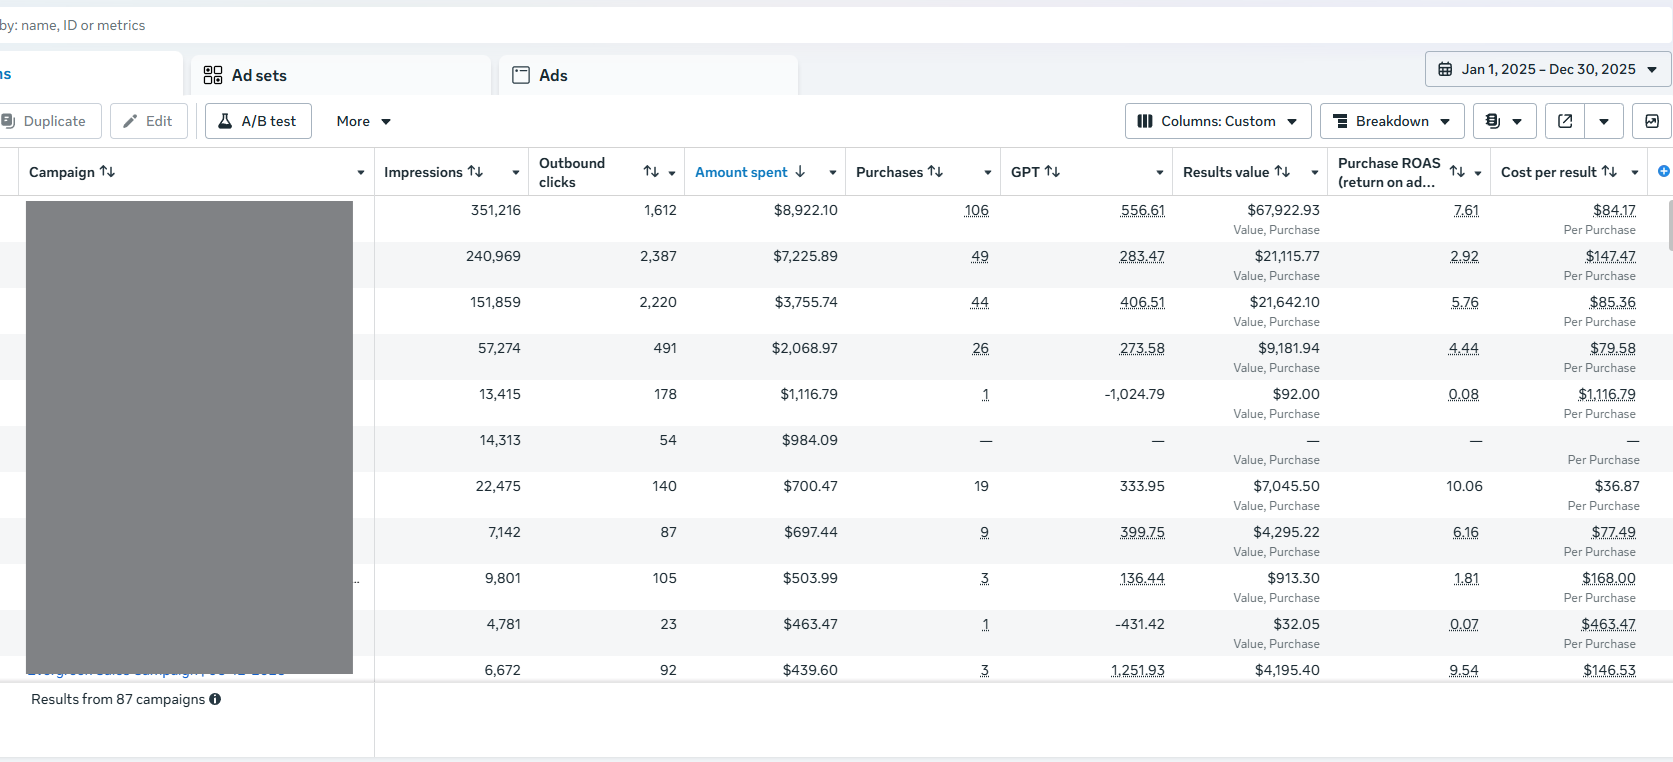Sort by Impressions using its arrows icon
Image resolution: width=1673 pixels, height=762 pixels.
[476, 172]
